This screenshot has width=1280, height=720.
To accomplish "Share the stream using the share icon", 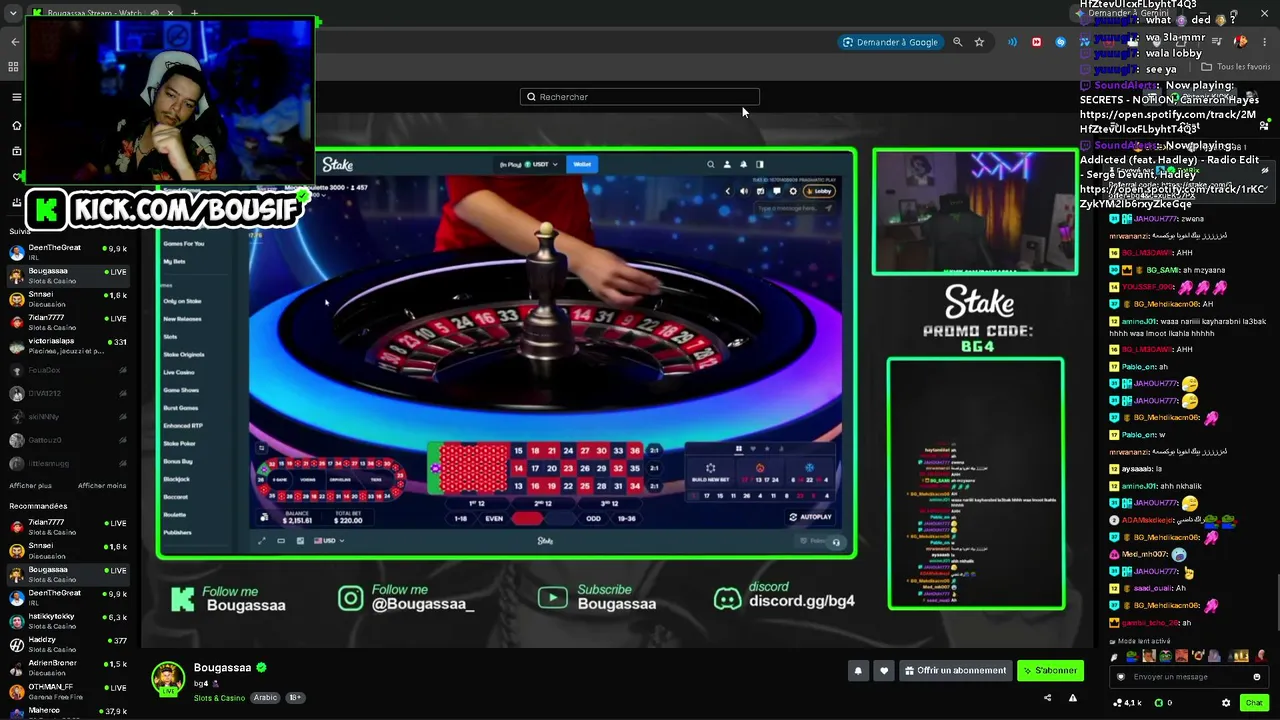I will 1047,698.
